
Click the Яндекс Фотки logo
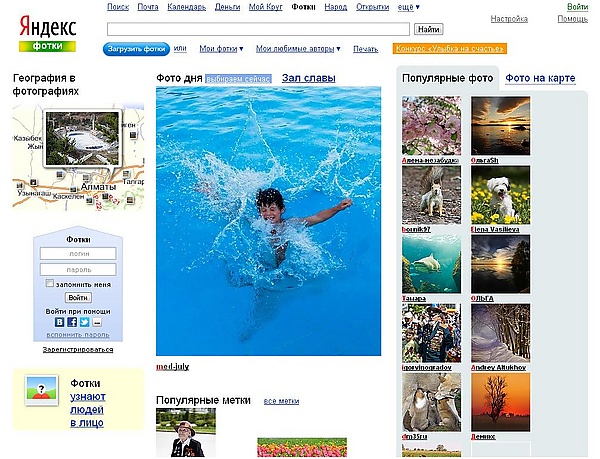47,33
